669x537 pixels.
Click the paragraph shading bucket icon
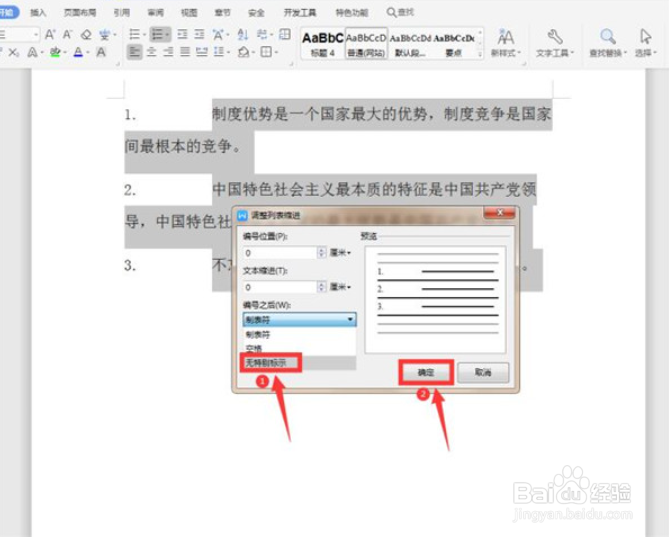point(243,52)
